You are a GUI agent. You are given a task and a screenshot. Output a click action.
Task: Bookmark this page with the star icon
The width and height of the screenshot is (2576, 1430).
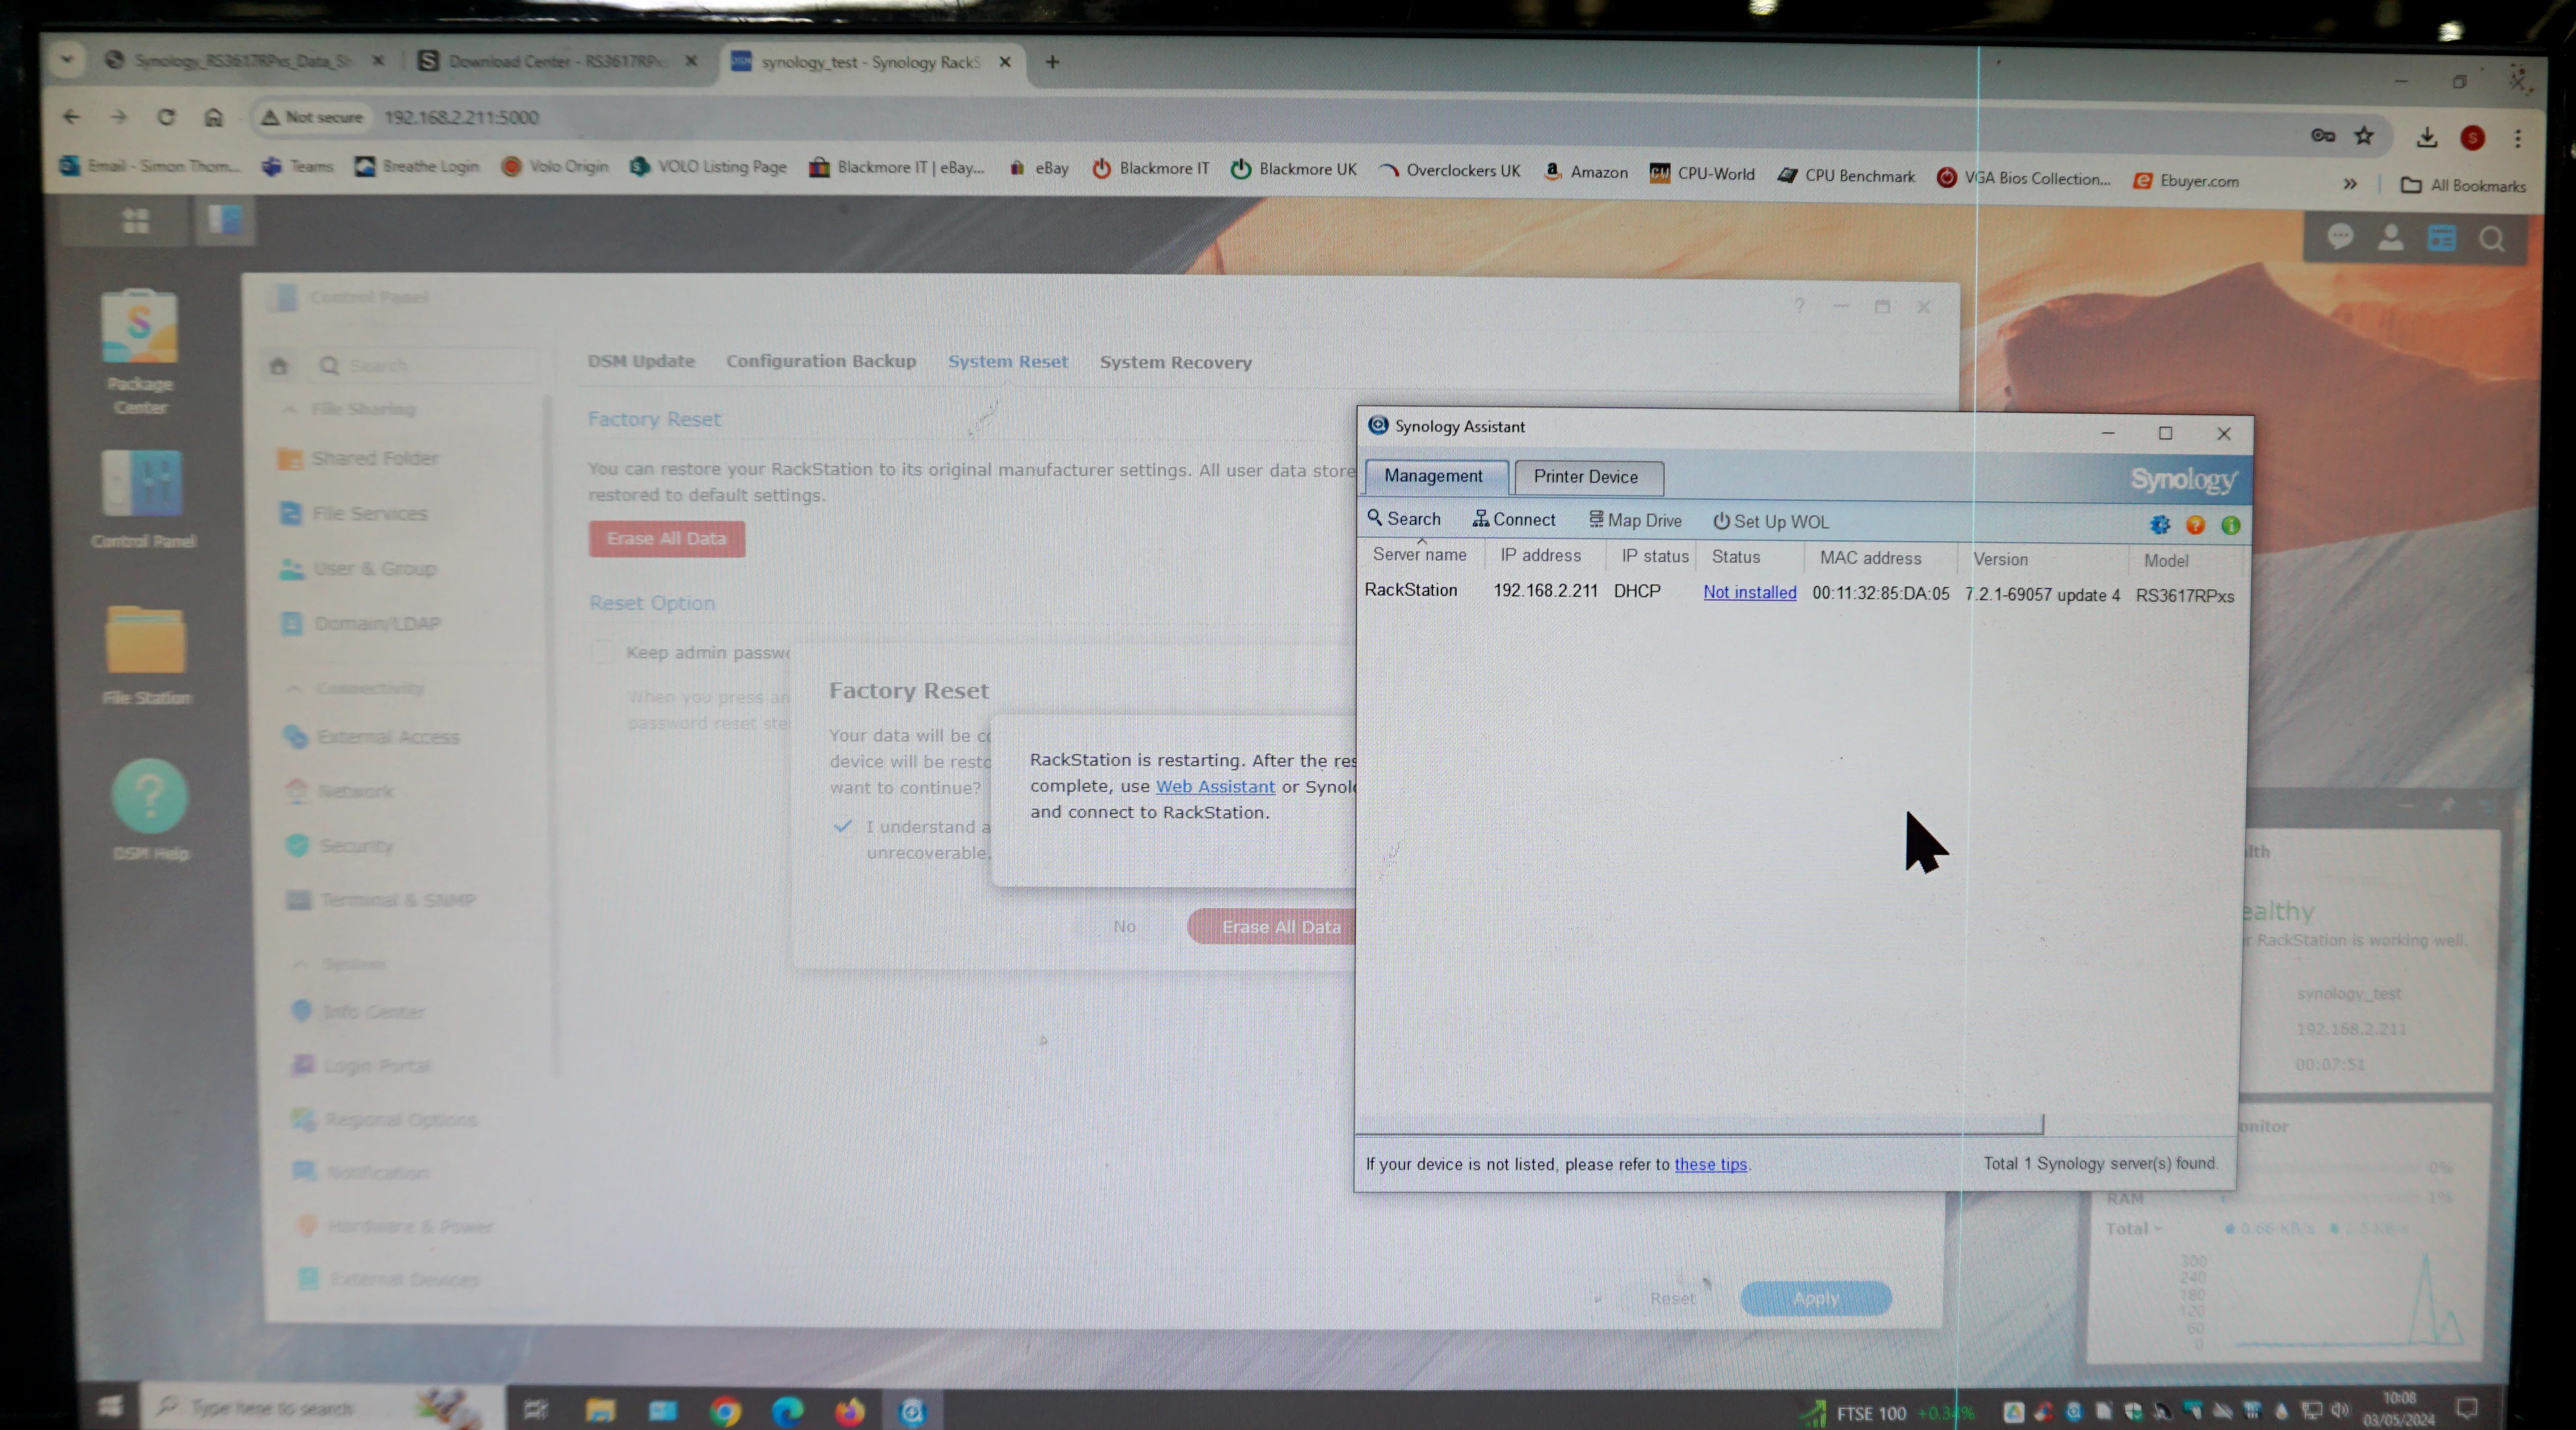[x=2364, y=136]
